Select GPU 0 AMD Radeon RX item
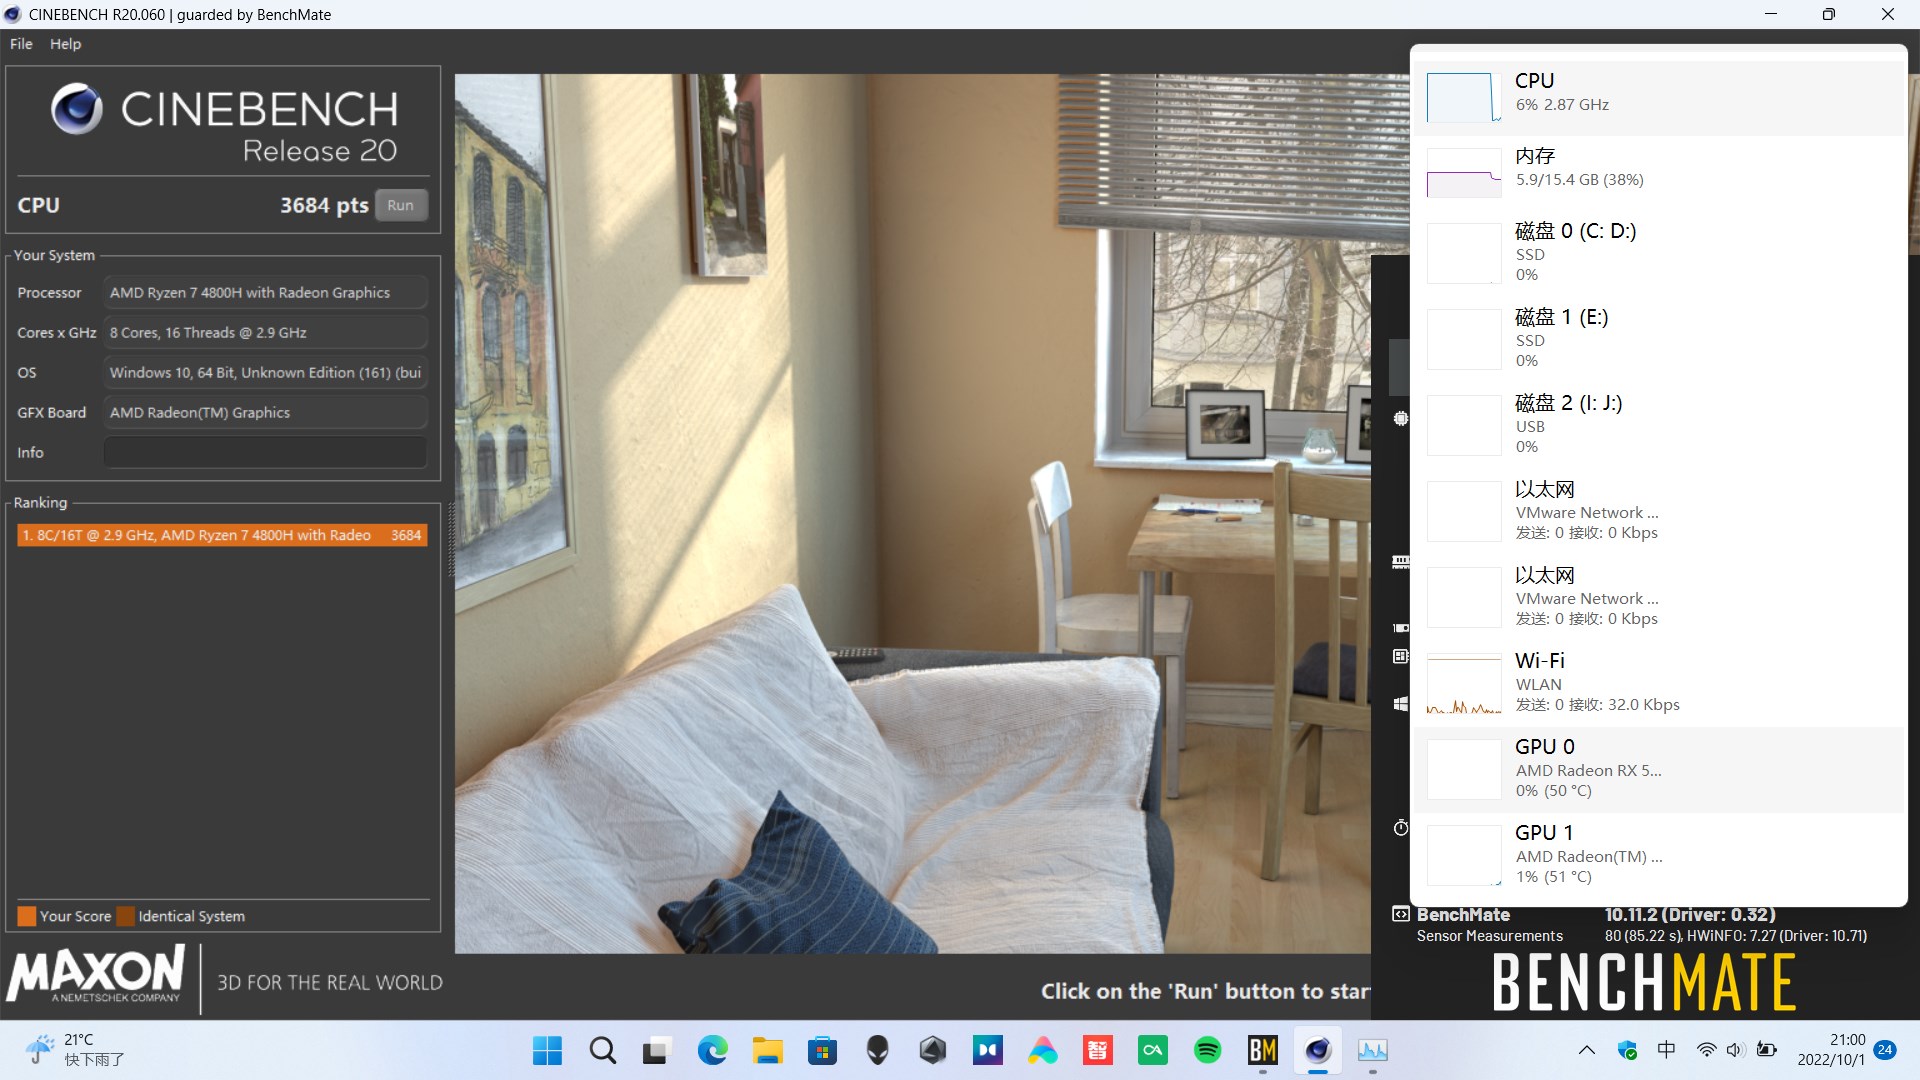Image resolution: width=1920 pixels, height=1080 pixels. coord(1660,768)
